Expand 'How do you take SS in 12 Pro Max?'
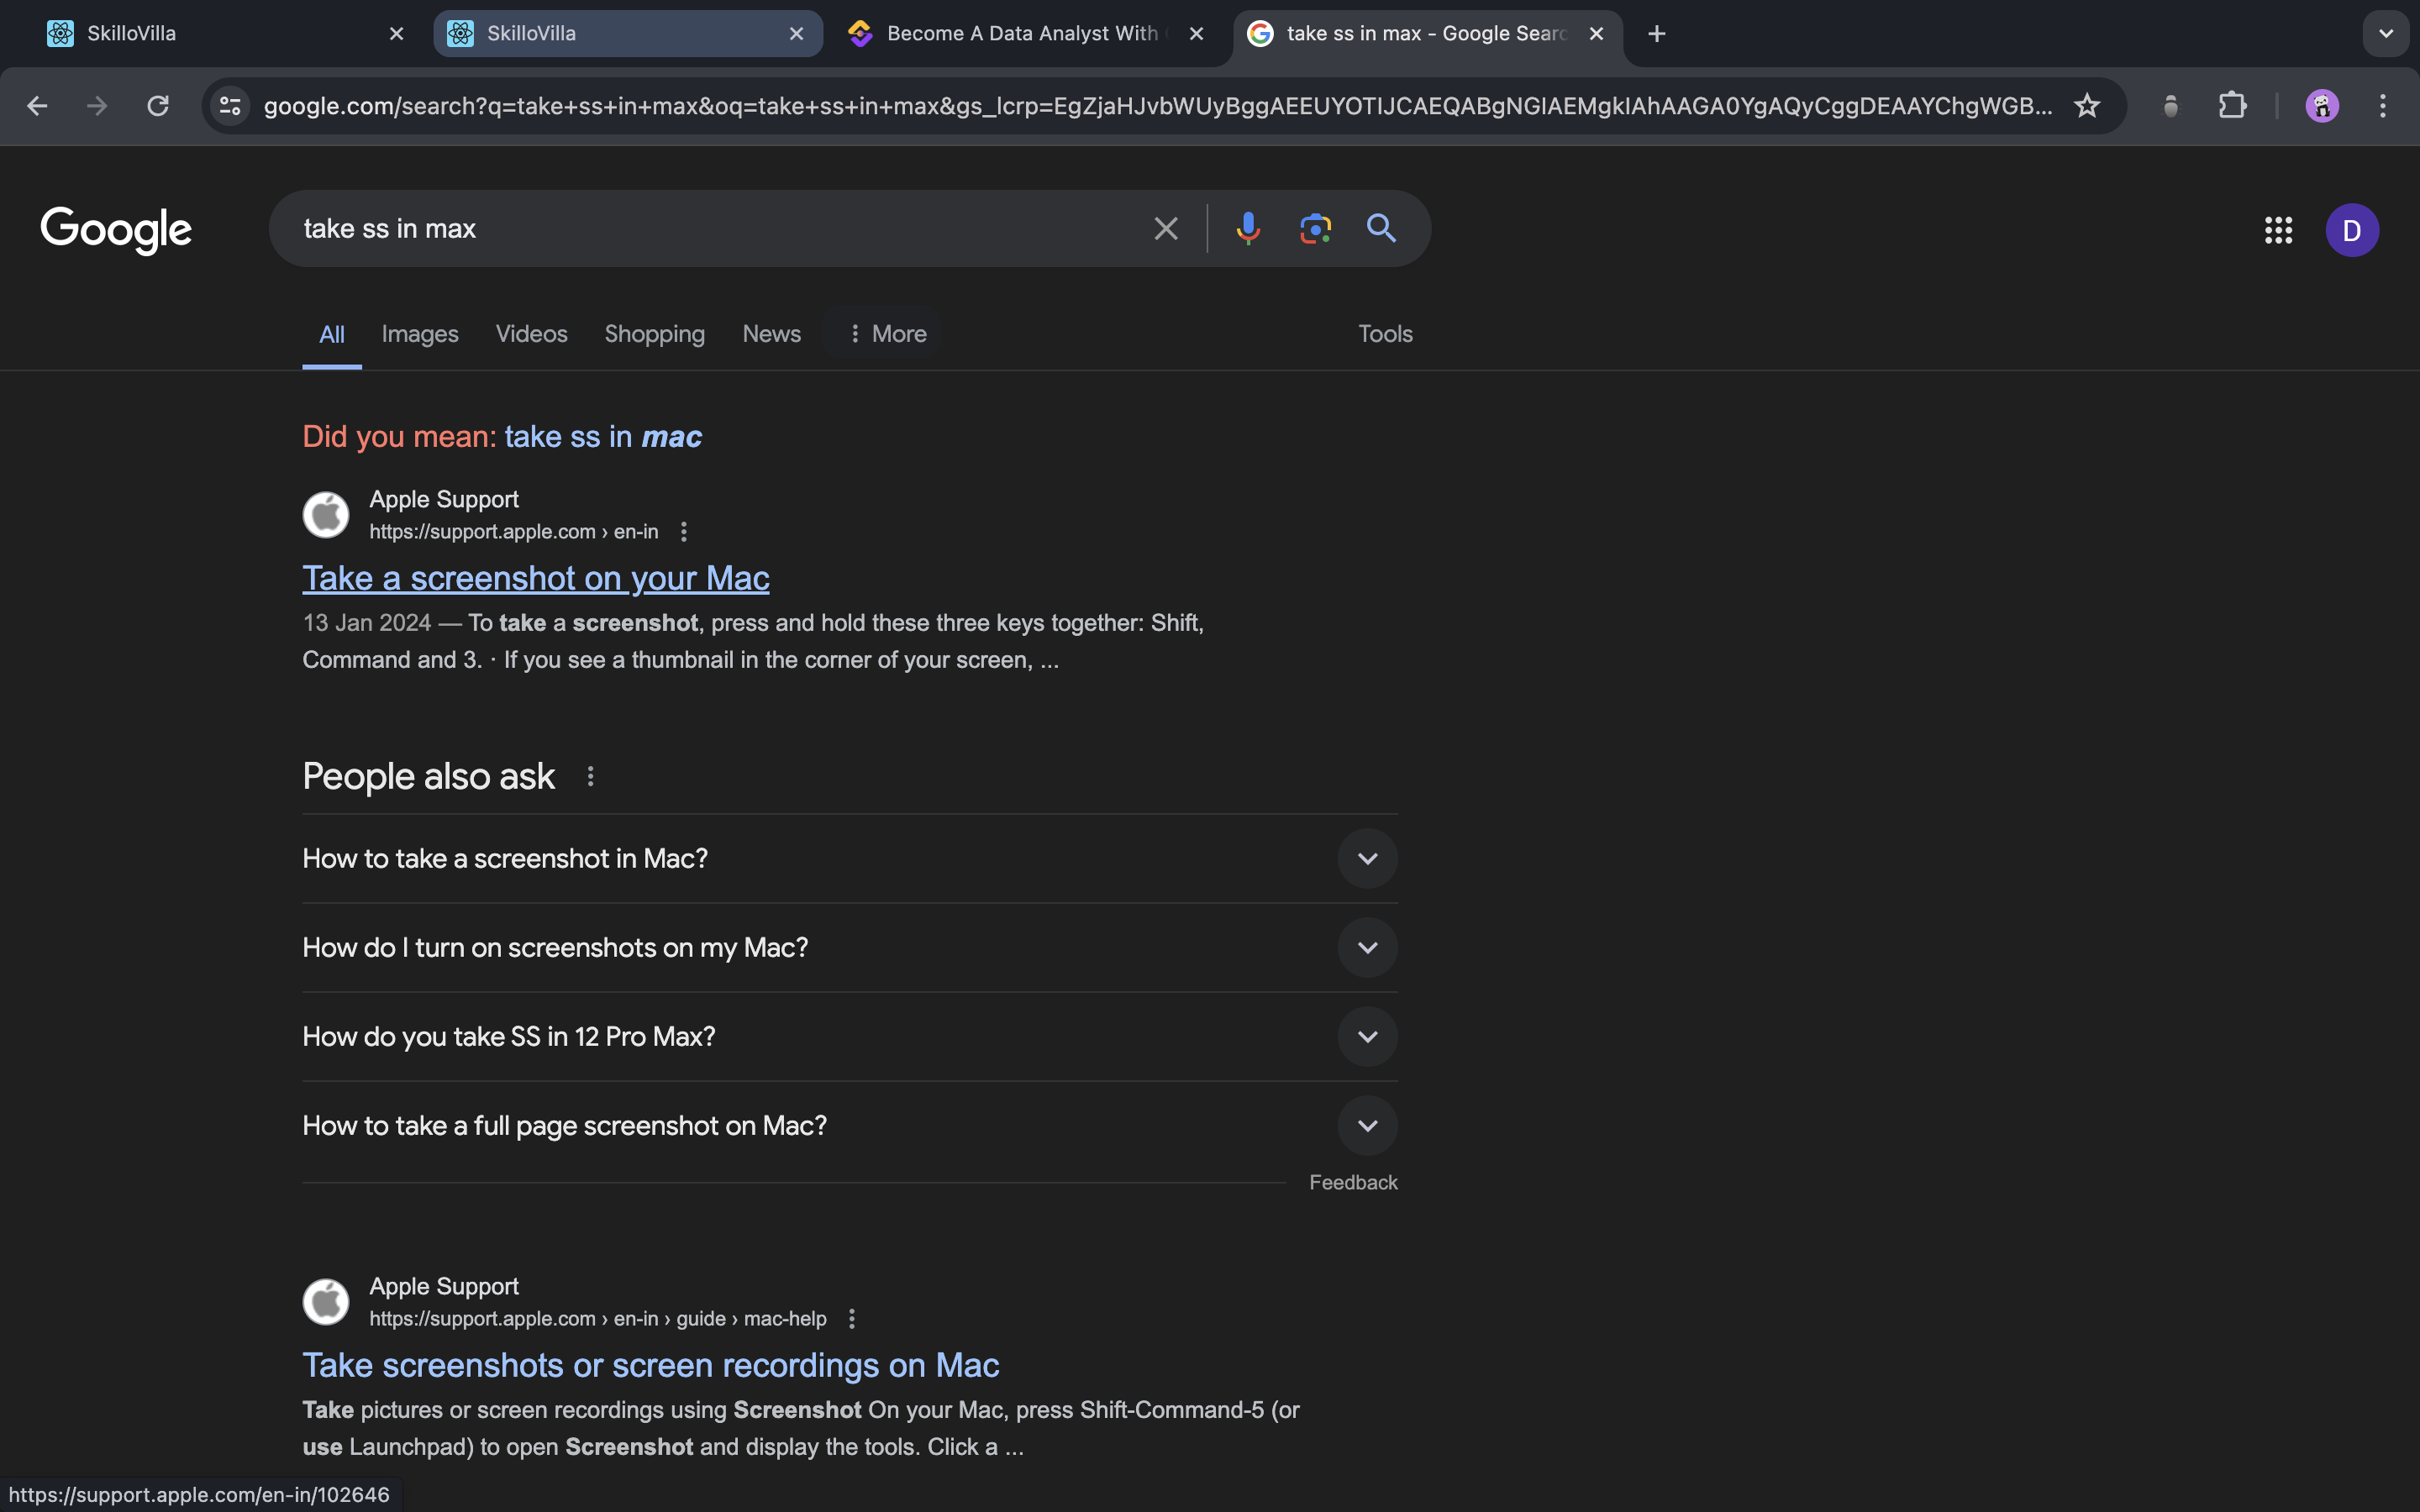2420x1512 pixels. (1367, 1036)
